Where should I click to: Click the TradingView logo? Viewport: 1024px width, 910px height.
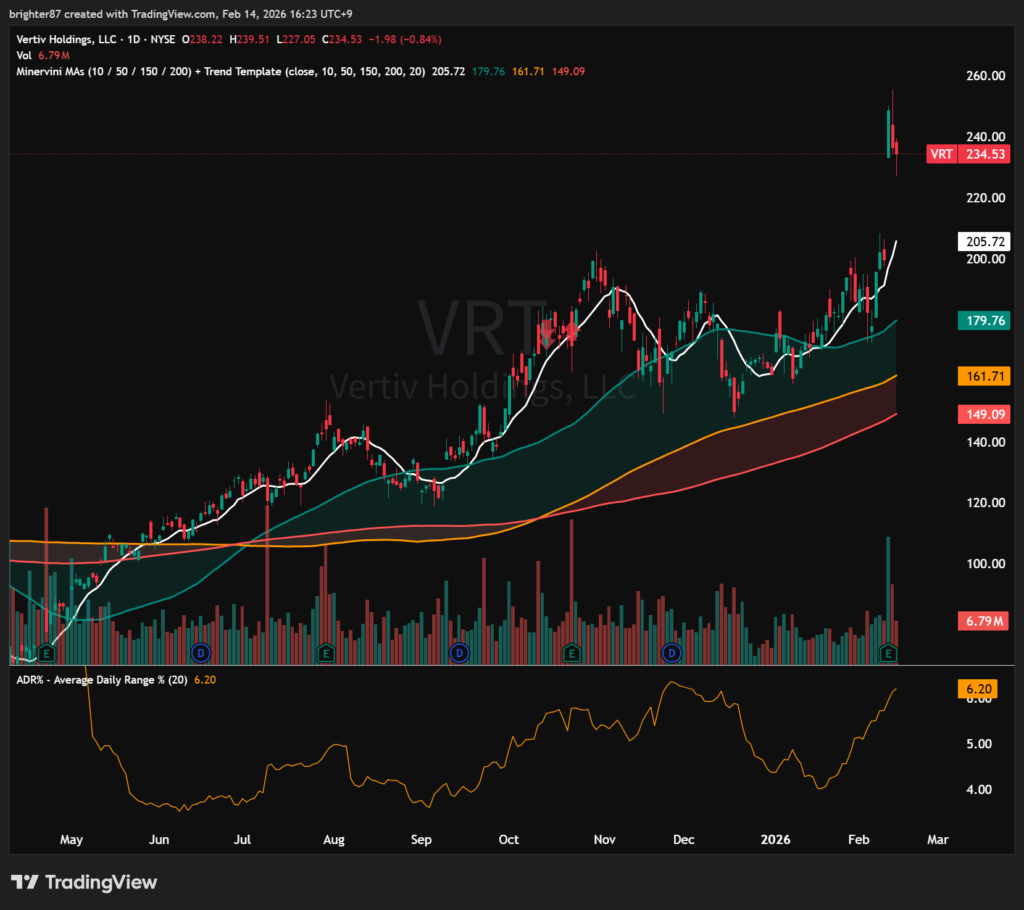click(x=84, y=882)
